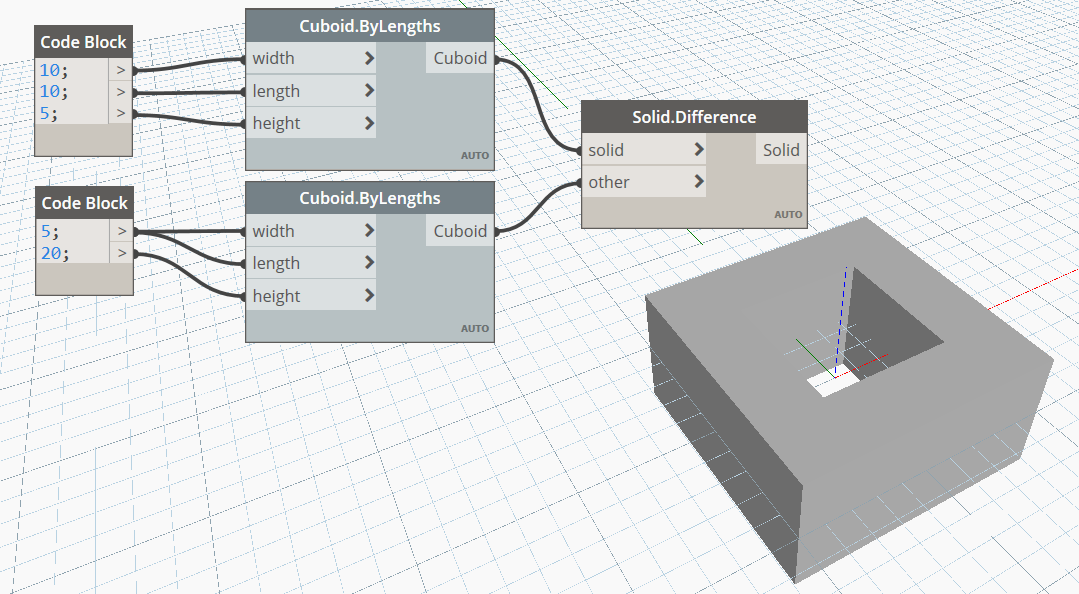The width and height of the screenshot is (1079, 594).
Task: Click output port beside second "10;" line
Action: click(120, 92)
